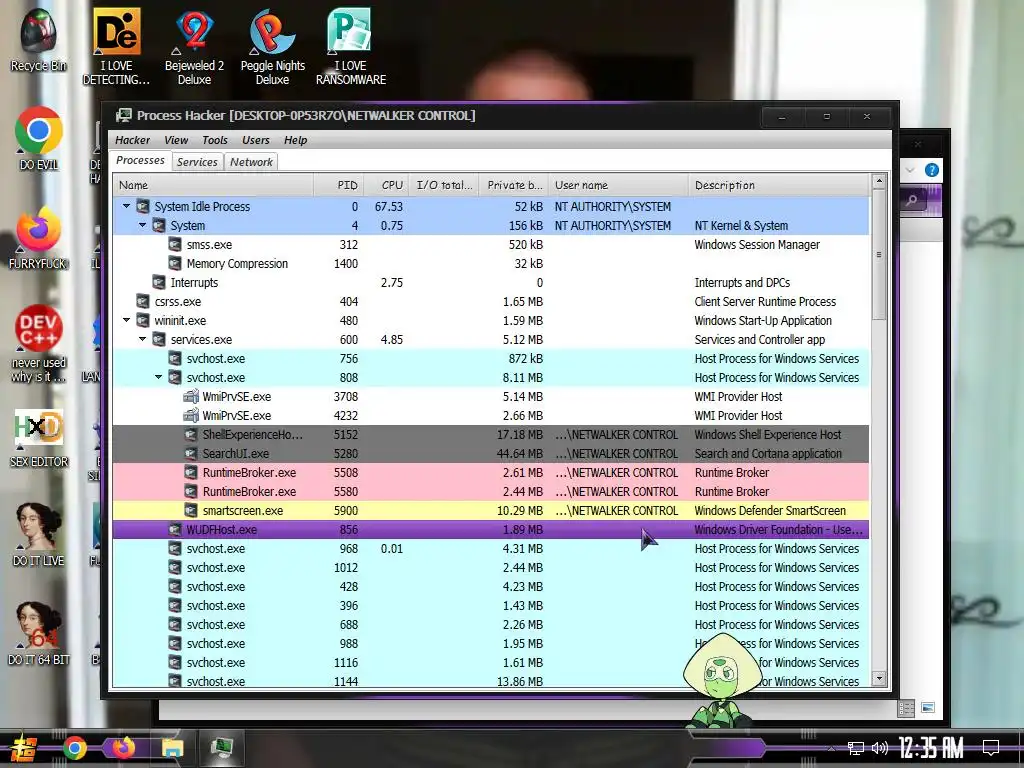Select the Processes tab

(x=140, y=160)
